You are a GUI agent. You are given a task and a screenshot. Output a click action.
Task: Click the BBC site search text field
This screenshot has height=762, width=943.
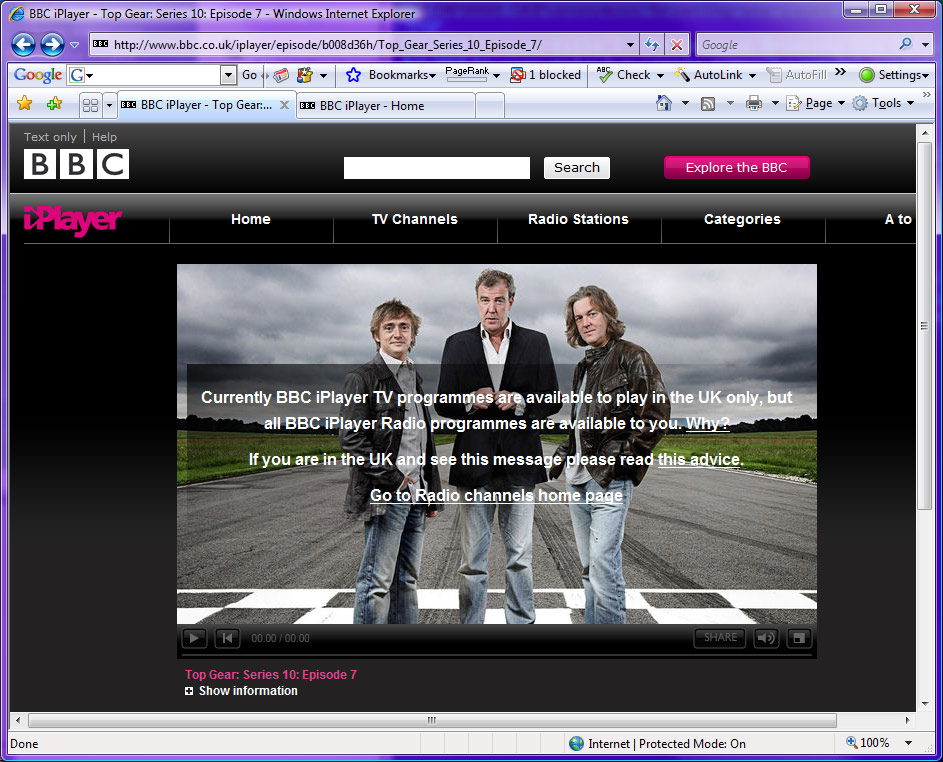click(437, 168)
